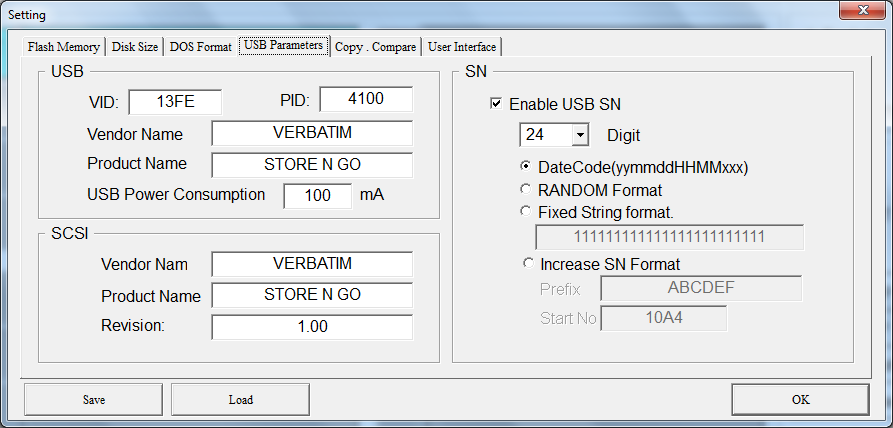Focus the USB Product Name field

click(x=312, y=165)
